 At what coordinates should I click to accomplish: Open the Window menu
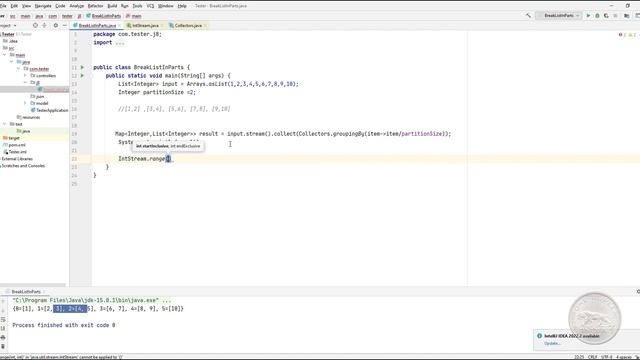click(165, 6)
